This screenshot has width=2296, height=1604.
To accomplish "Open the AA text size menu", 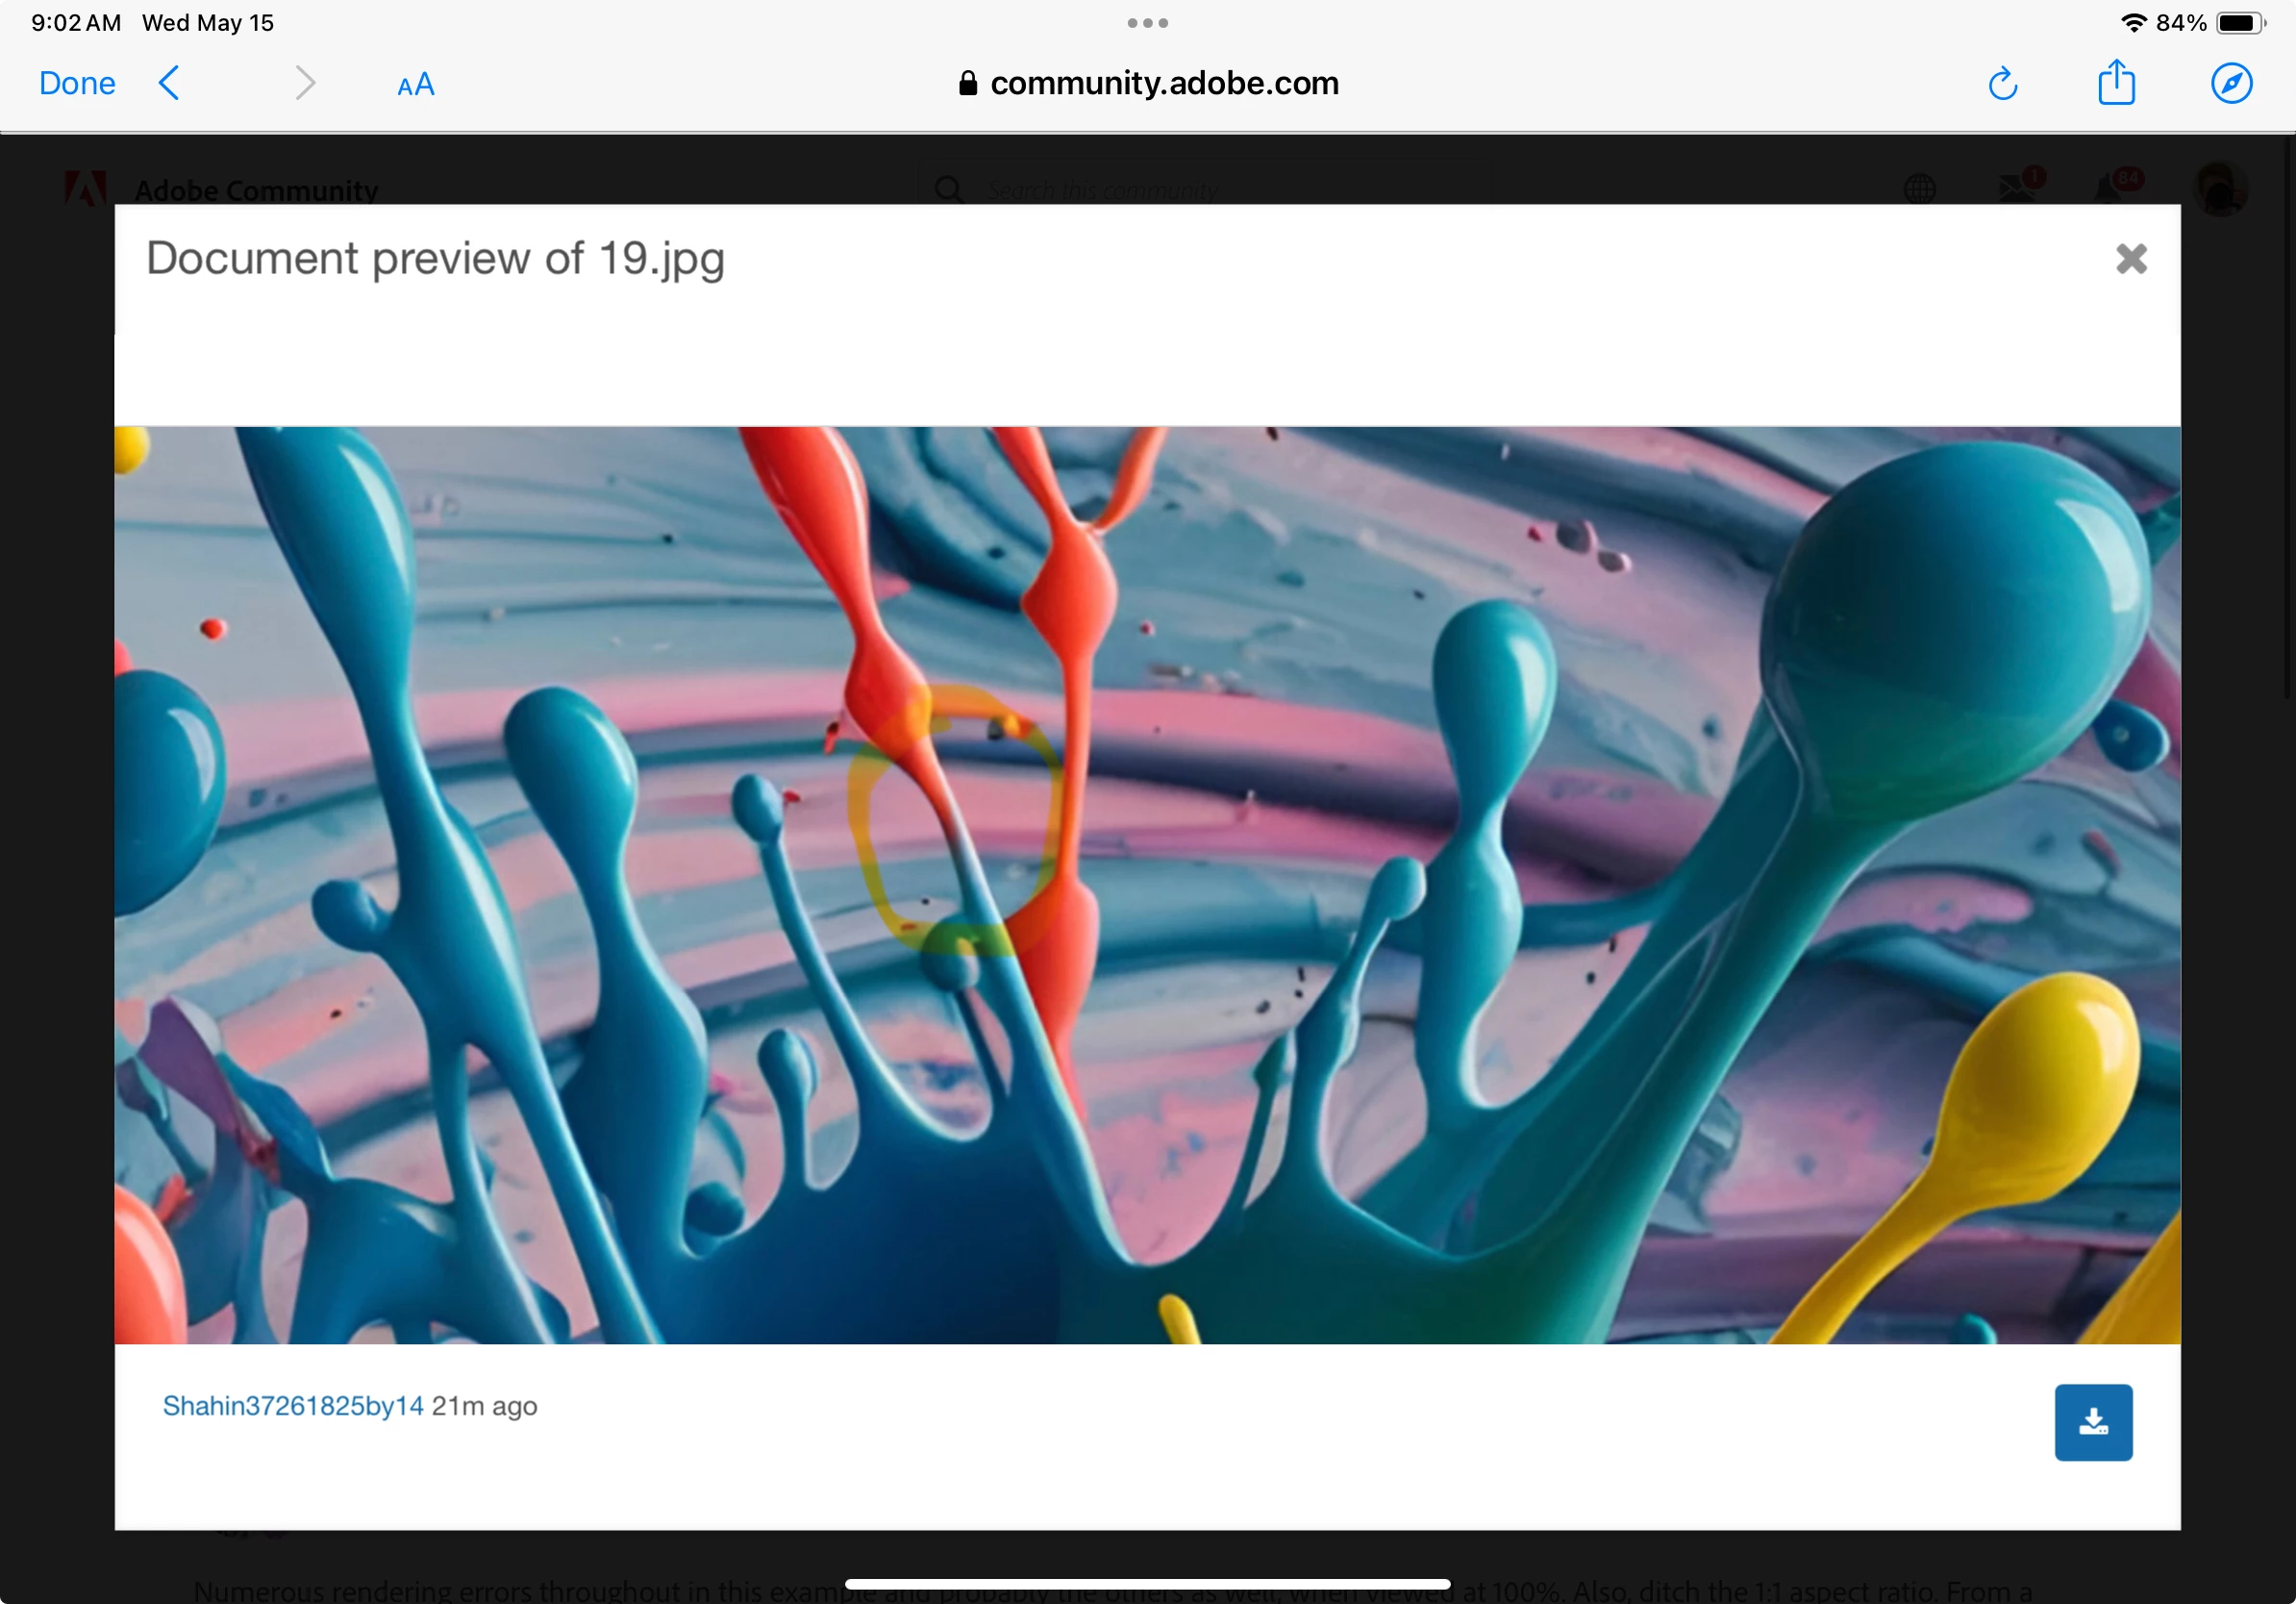I will click(x=415, y=85).
